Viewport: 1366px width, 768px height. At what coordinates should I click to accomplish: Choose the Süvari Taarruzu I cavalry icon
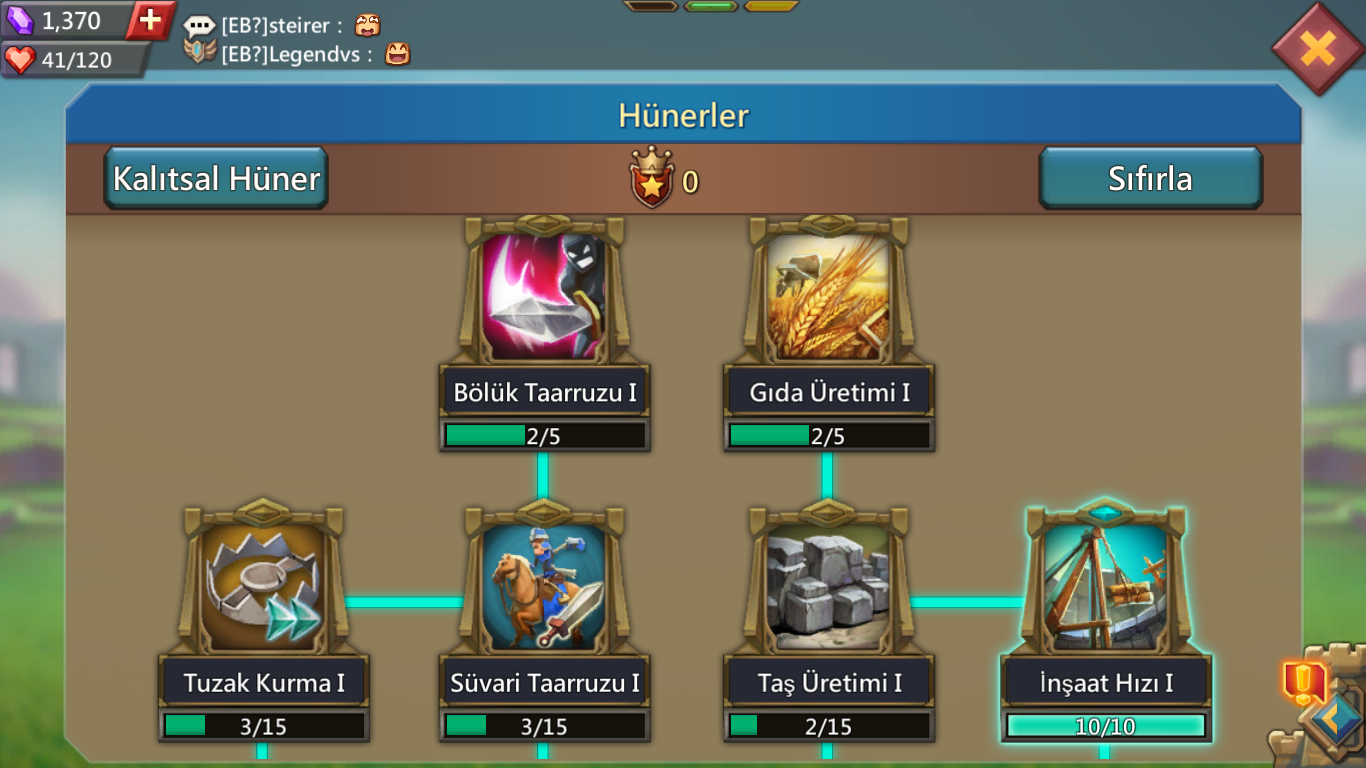544,586
